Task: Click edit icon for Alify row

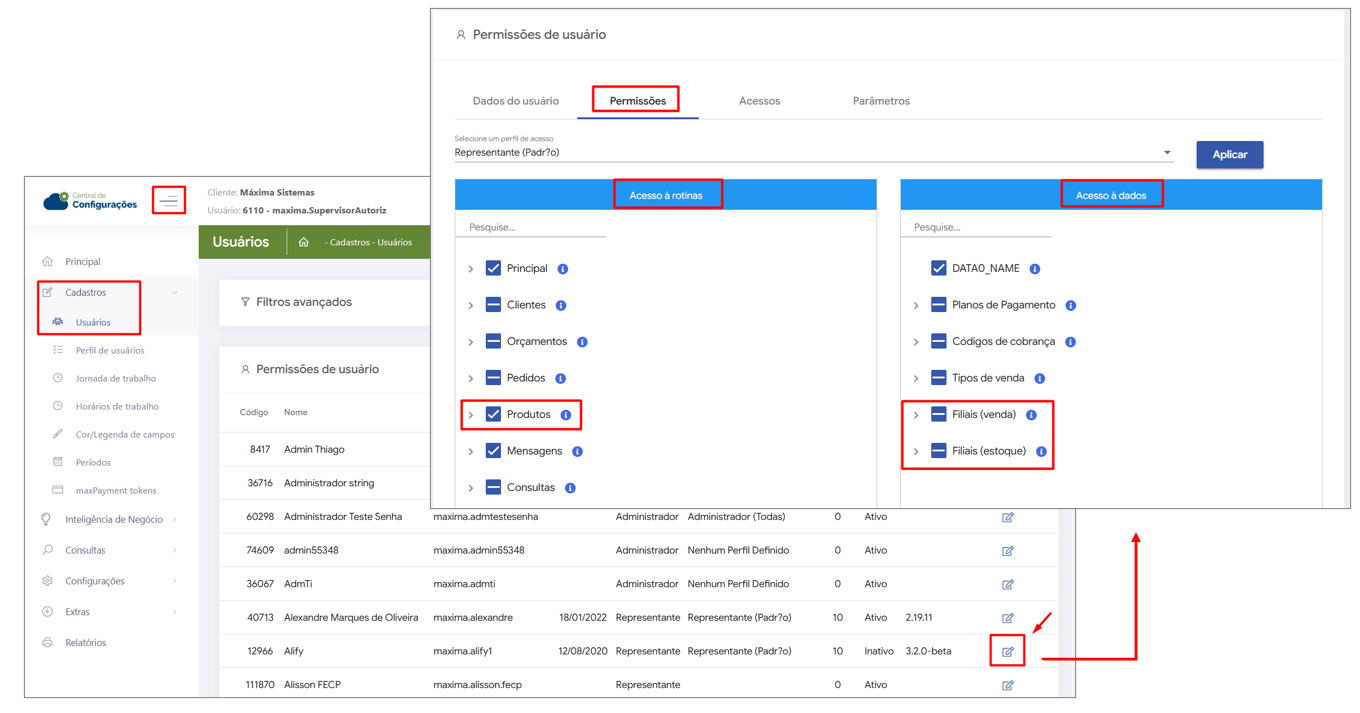Action: [x=1007, y=652]
